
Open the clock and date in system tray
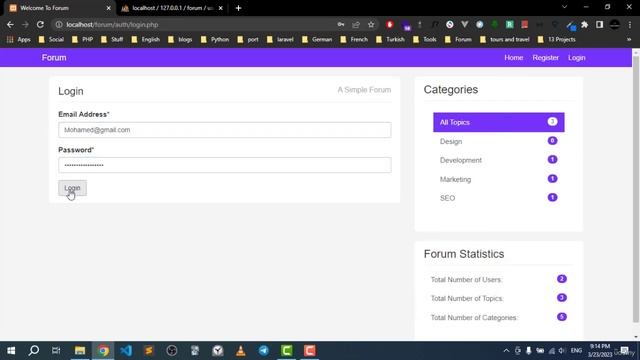click(600, 351)
